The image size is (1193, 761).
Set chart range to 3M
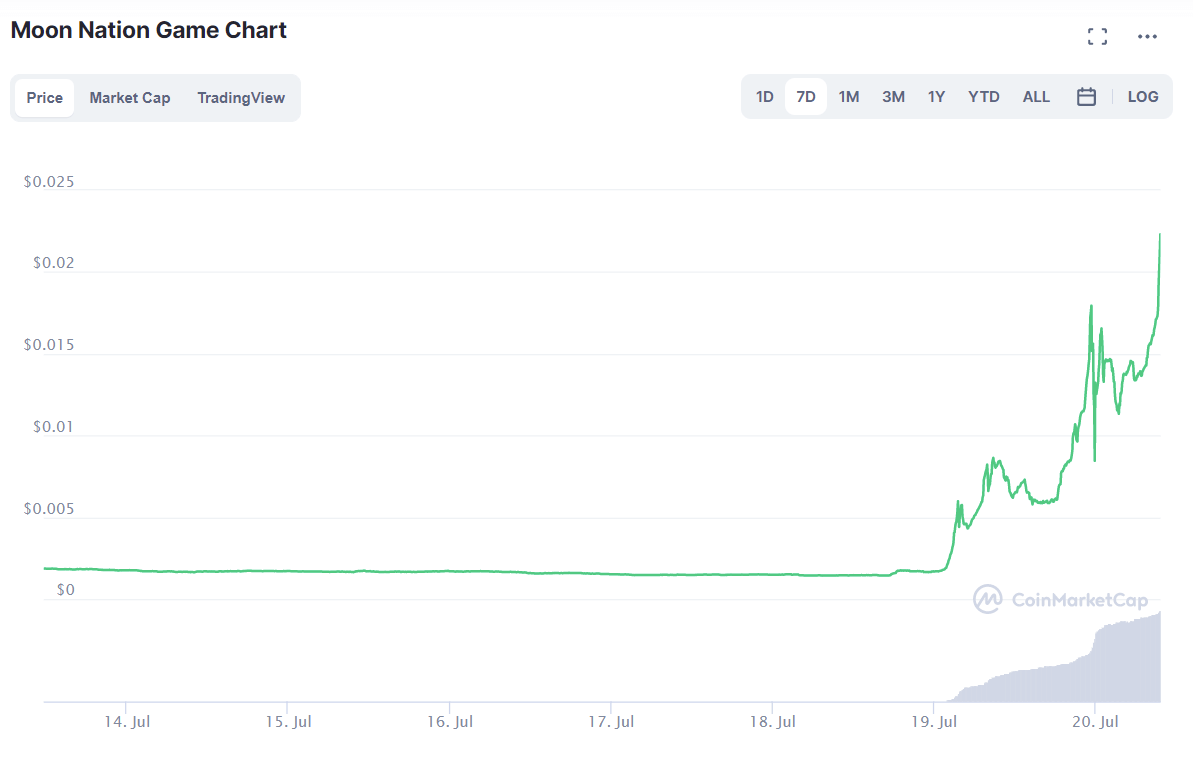click(x=893, y=97)
